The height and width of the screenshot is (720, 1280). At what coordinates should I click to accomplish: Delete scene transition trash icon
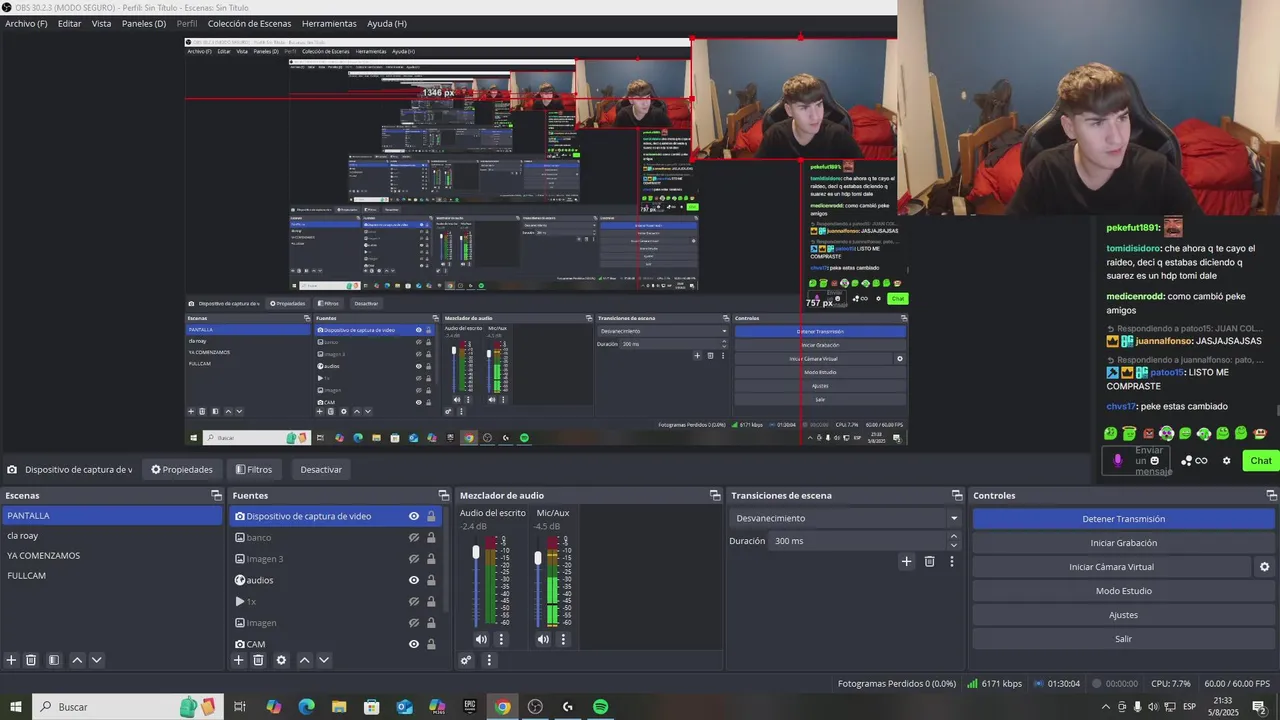(x=929, y=561)
